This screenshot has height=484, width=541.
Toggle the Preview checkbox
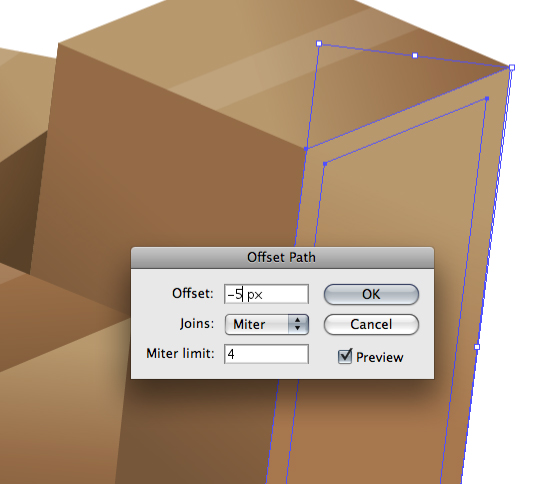345,356
